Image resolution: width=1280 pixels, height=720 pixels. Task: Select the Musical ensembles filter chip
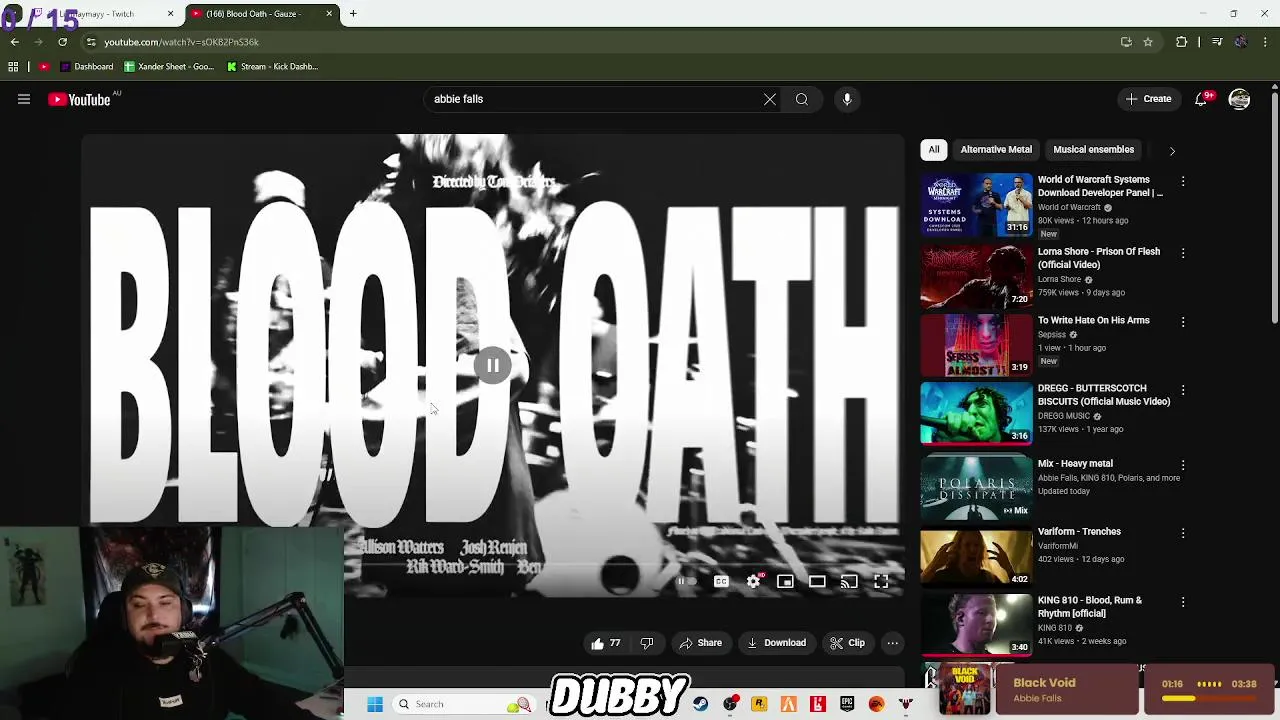1093,150
